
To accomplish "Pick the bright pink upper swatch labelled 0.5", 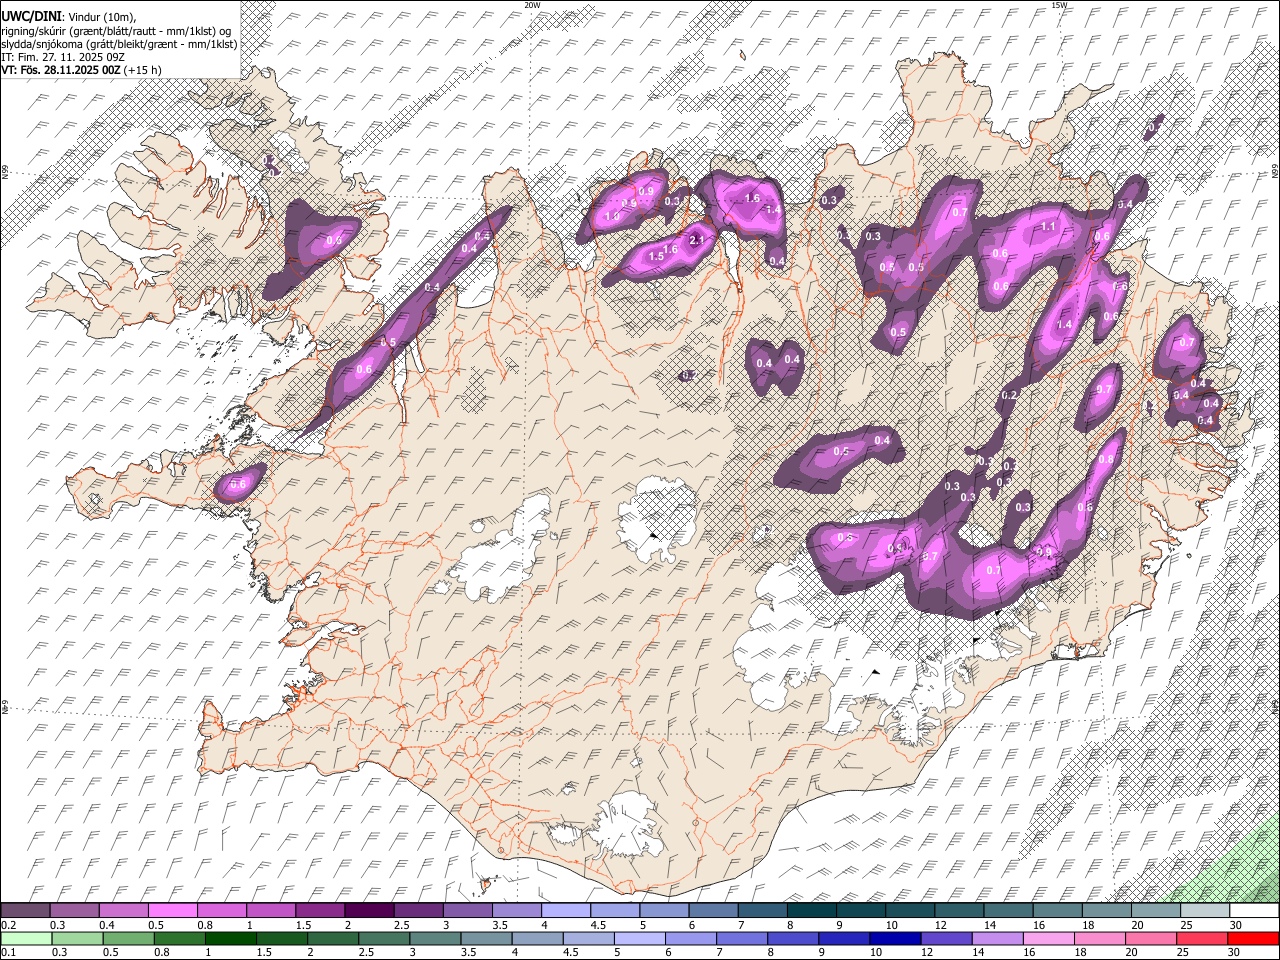I will pos(172,911).
